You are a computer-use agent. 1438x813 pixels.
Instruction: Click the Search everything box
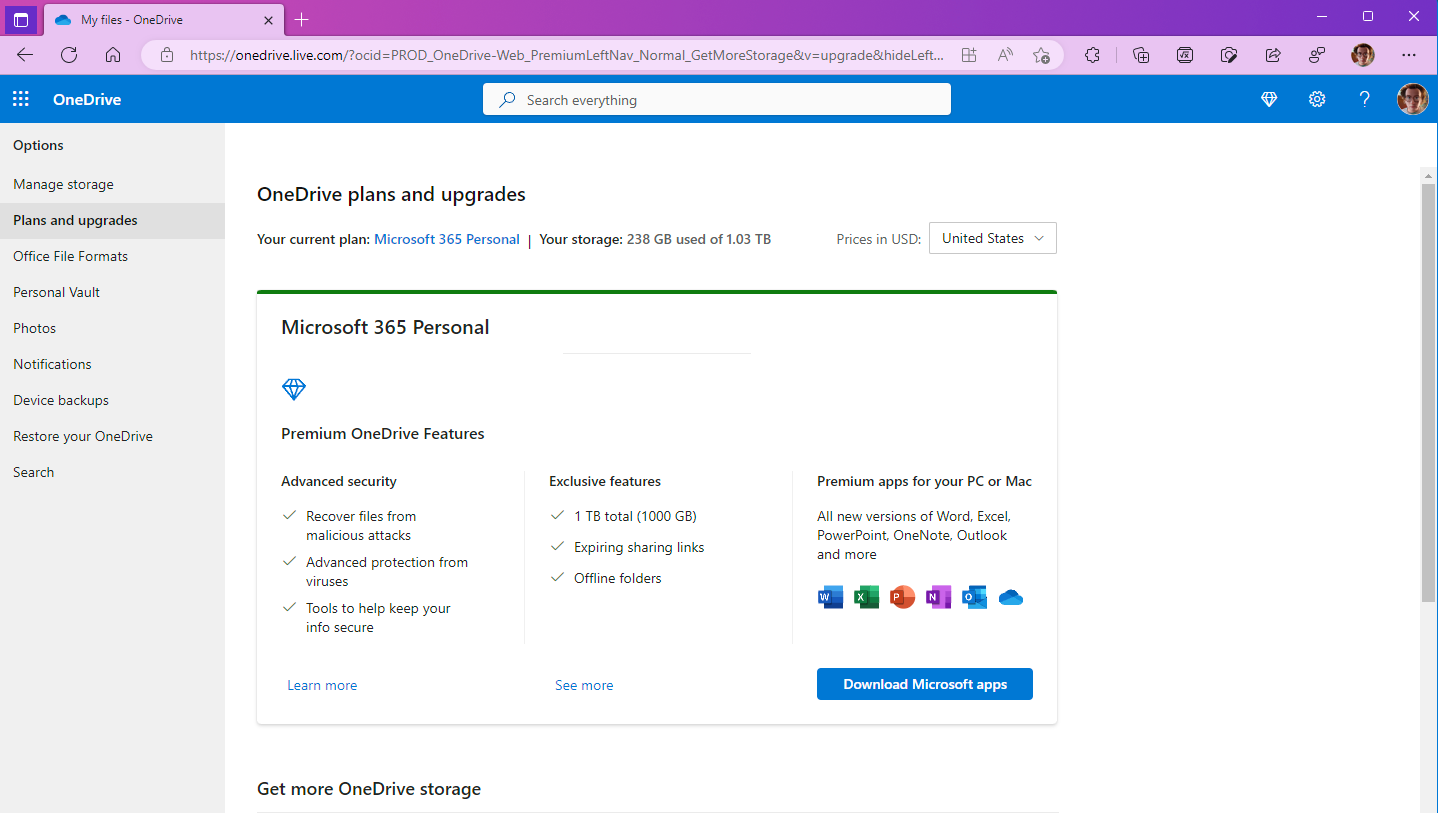717,99
